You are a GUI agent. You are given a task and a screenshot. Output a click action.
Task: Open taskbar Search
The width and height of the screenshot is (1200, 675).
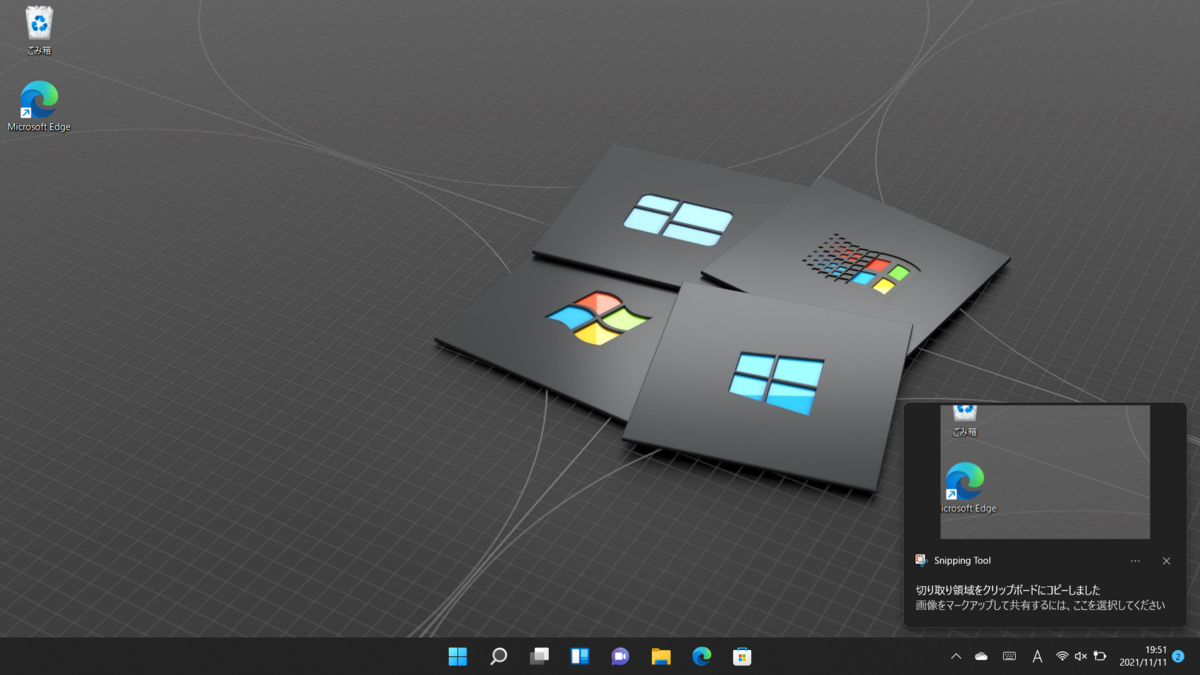pyautogui.click(x=498, y=656)
